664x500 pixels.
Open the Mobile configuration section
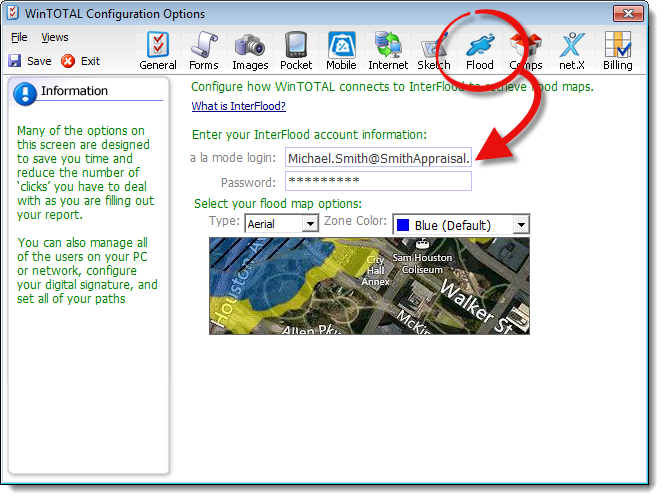pyautogui.click(x=341, y=50)
